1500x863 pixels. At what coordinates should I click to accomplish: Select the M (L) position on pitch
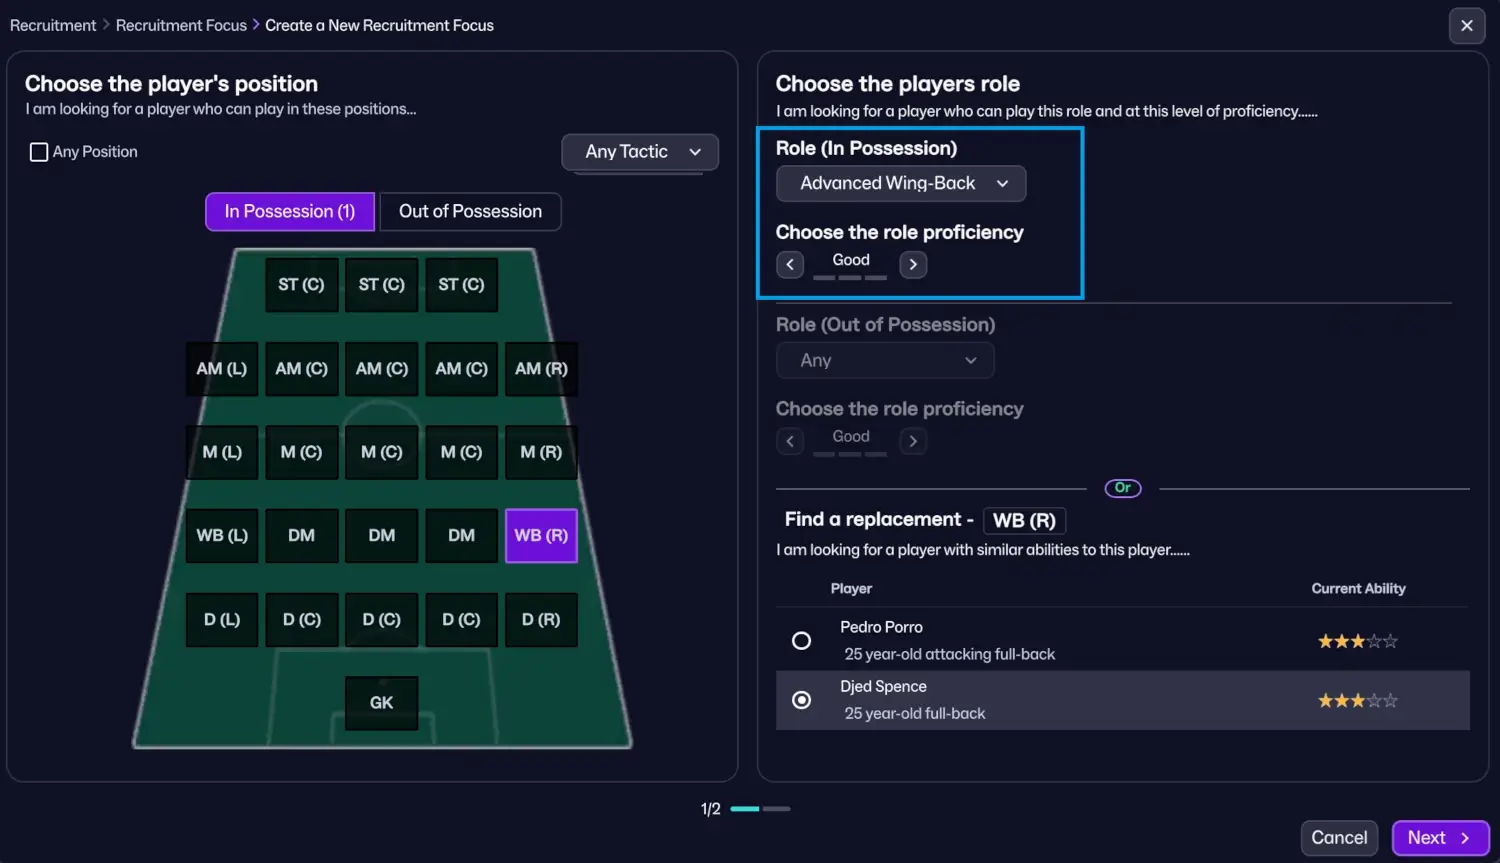222,452
